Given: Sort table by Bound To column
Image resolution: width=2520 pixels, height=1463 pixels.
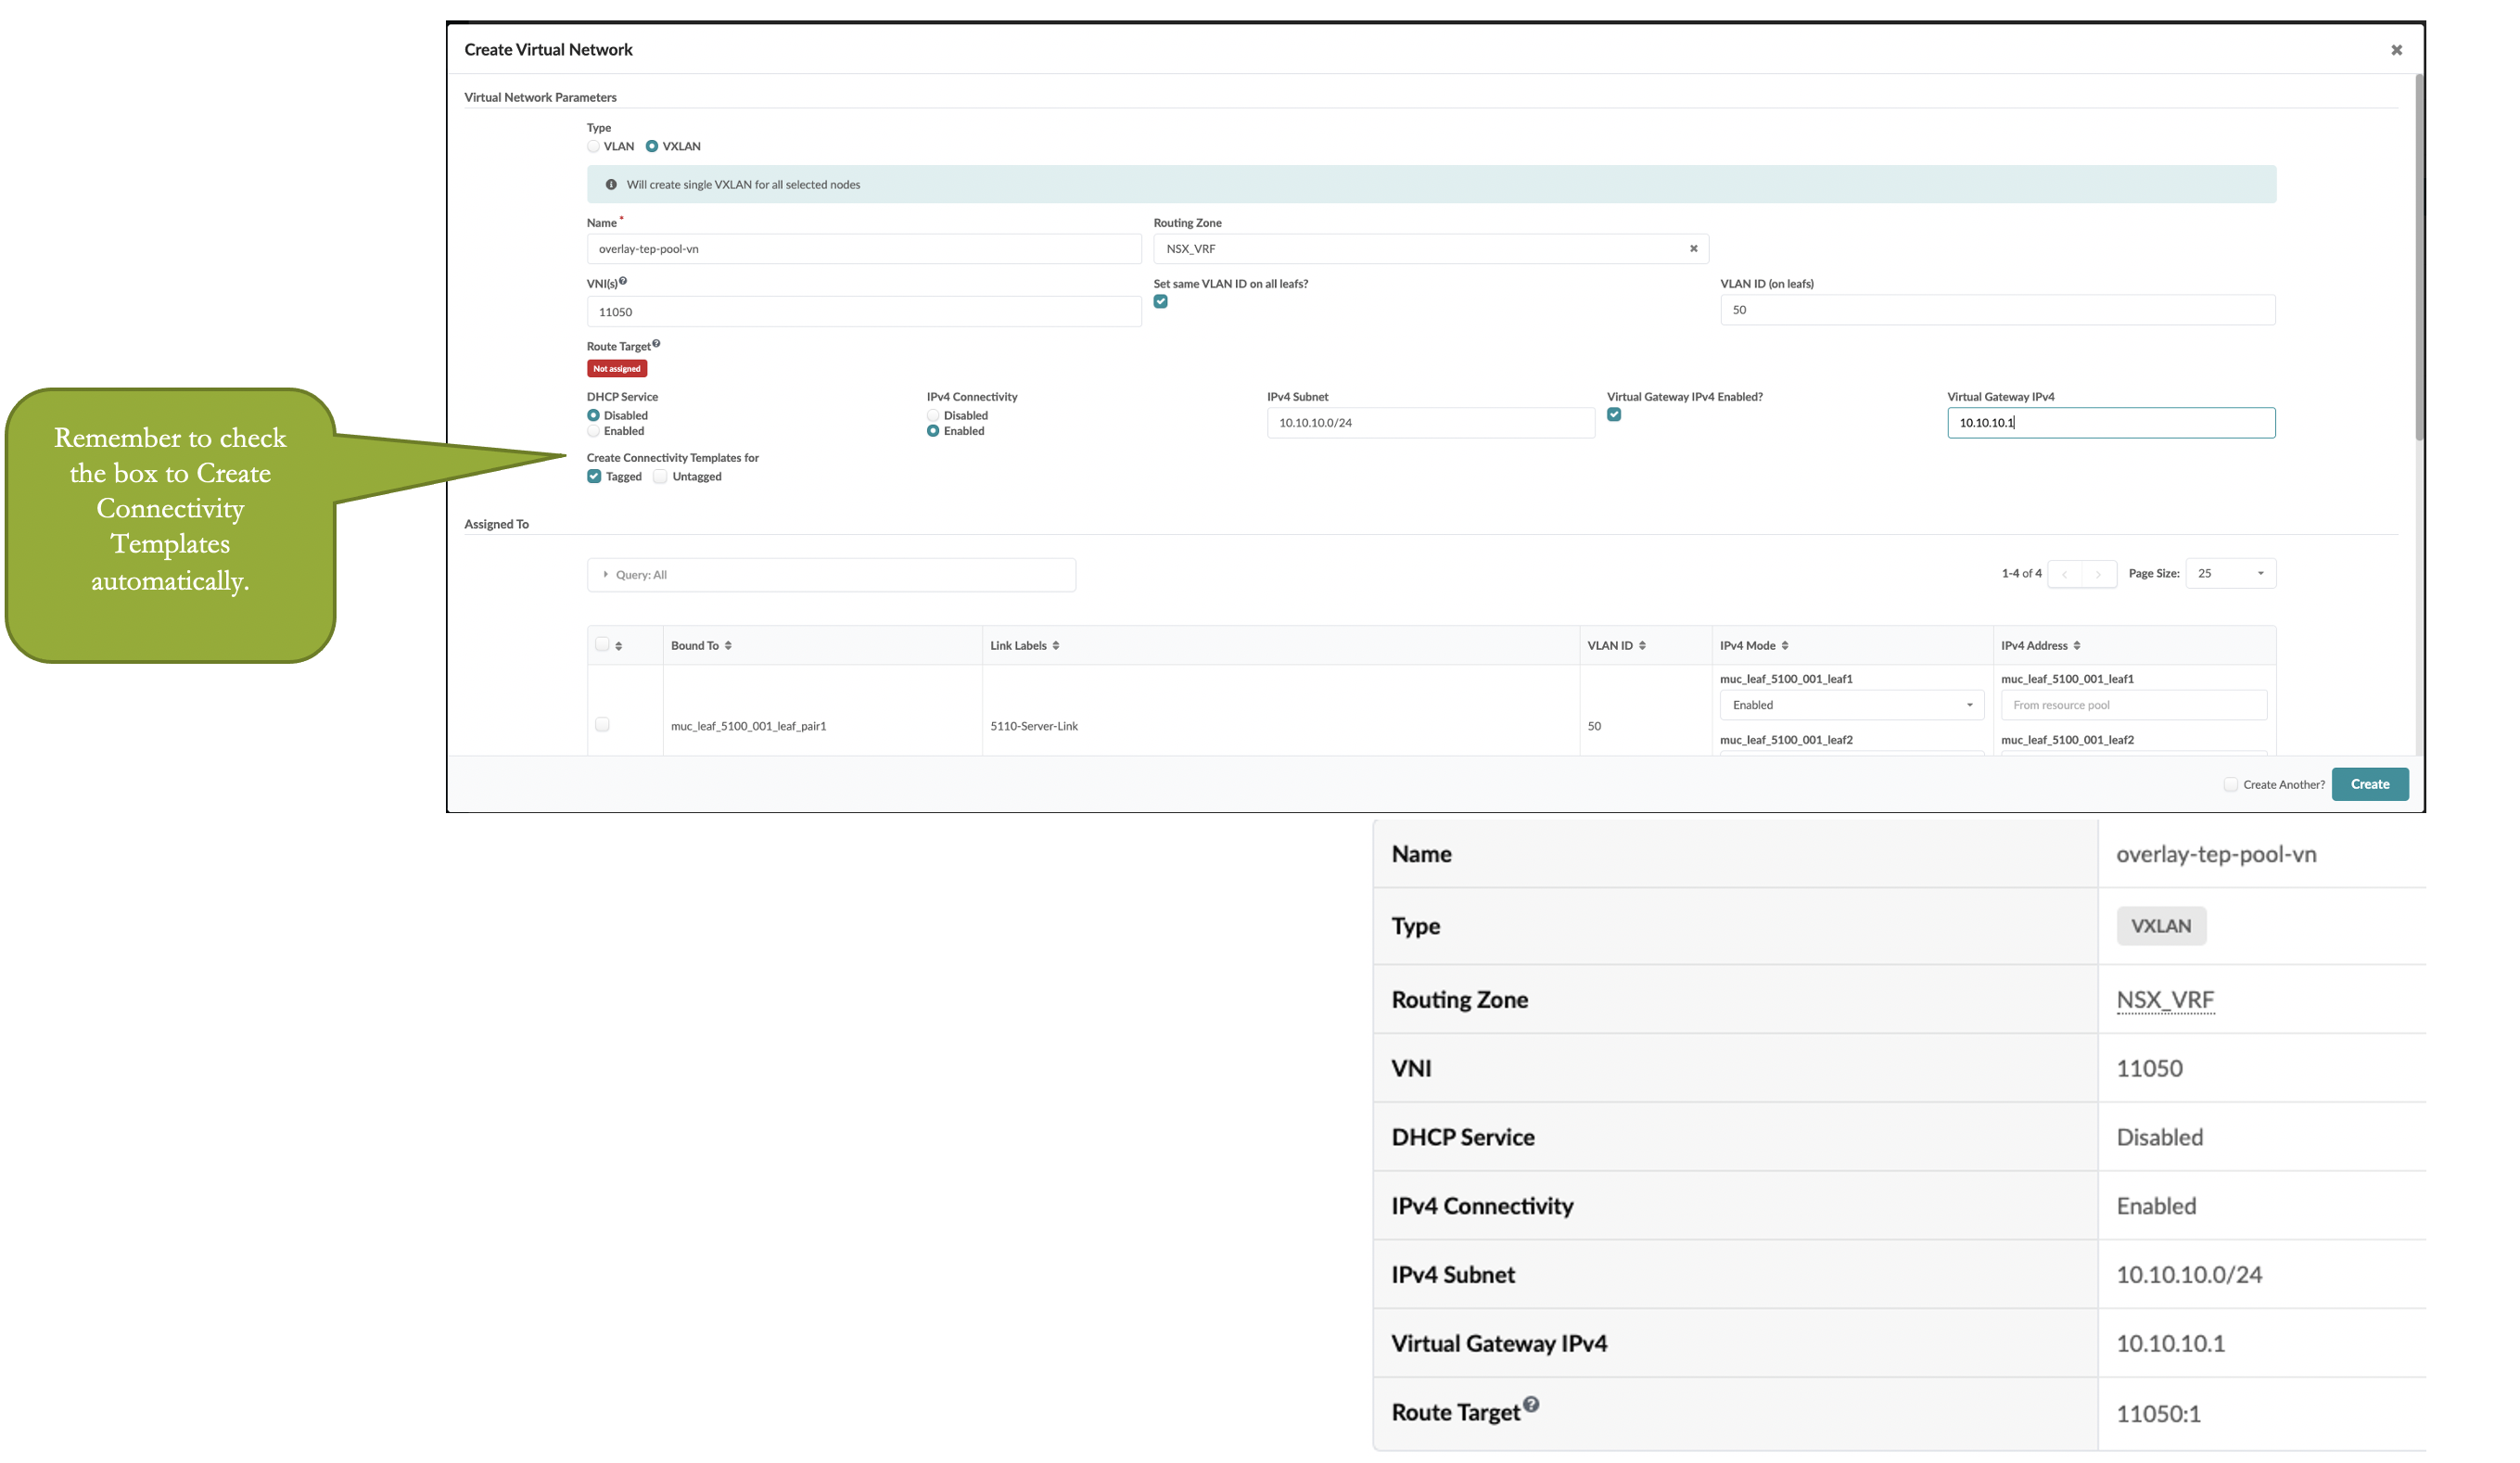Looking at the screenshot, I should (728, 646).
